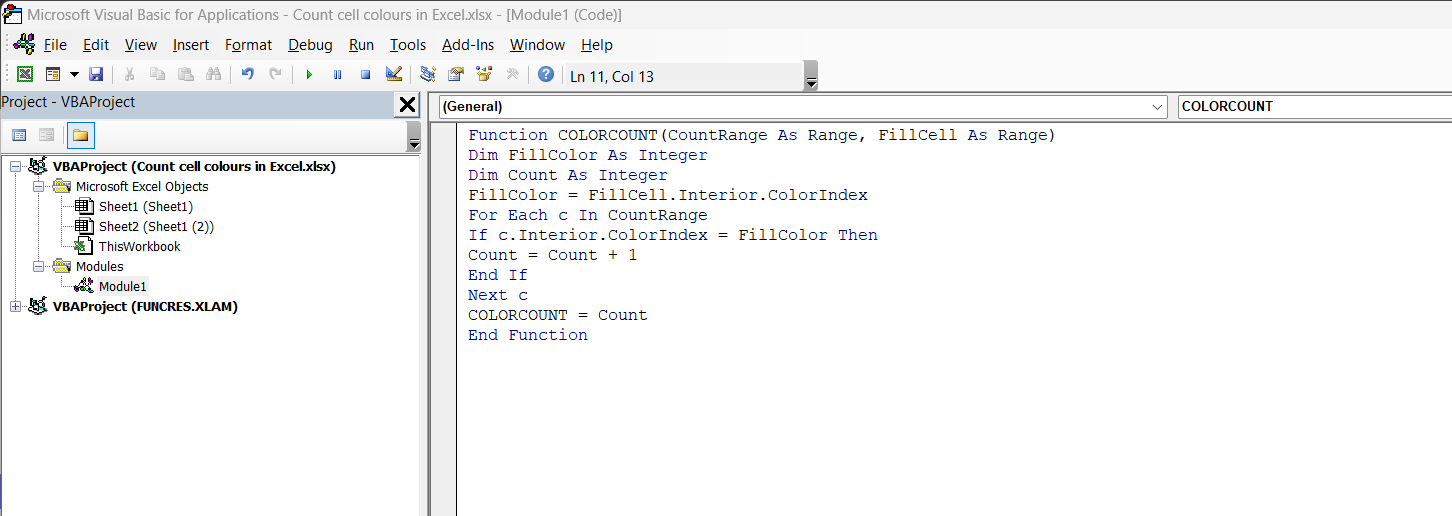Click the 'COLORCOUNT = Count' line
The image size is (1452, 516).
click(558, 315)
